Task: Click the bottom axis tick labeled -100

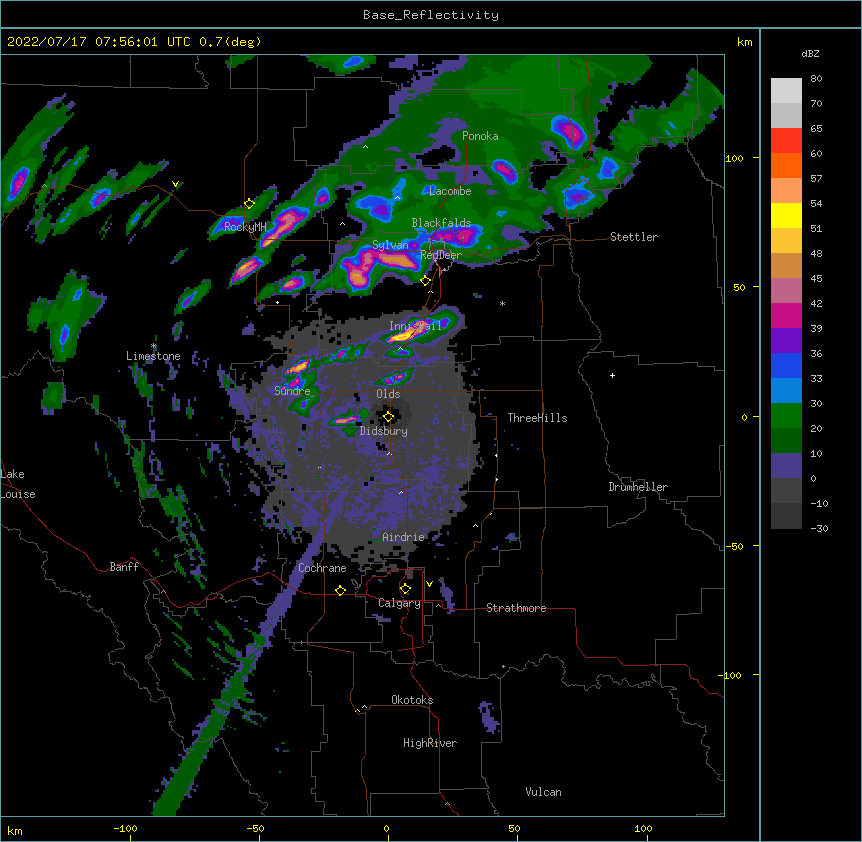Action: click(126, 828)
